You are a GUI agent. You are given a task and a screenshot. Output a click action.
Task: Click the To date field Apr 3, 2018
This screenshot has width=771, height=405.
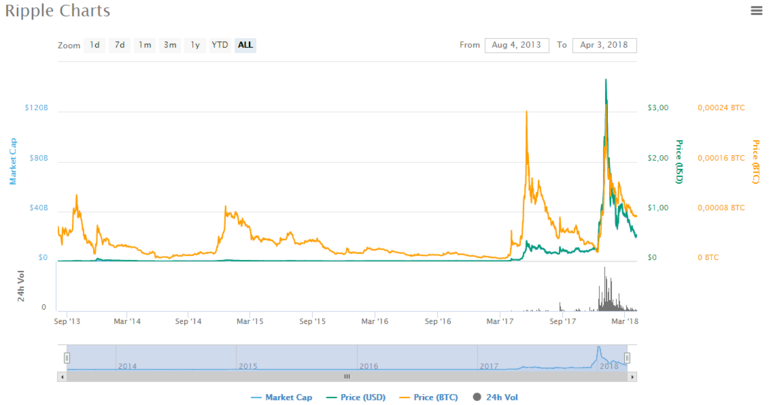click(604, 45)
